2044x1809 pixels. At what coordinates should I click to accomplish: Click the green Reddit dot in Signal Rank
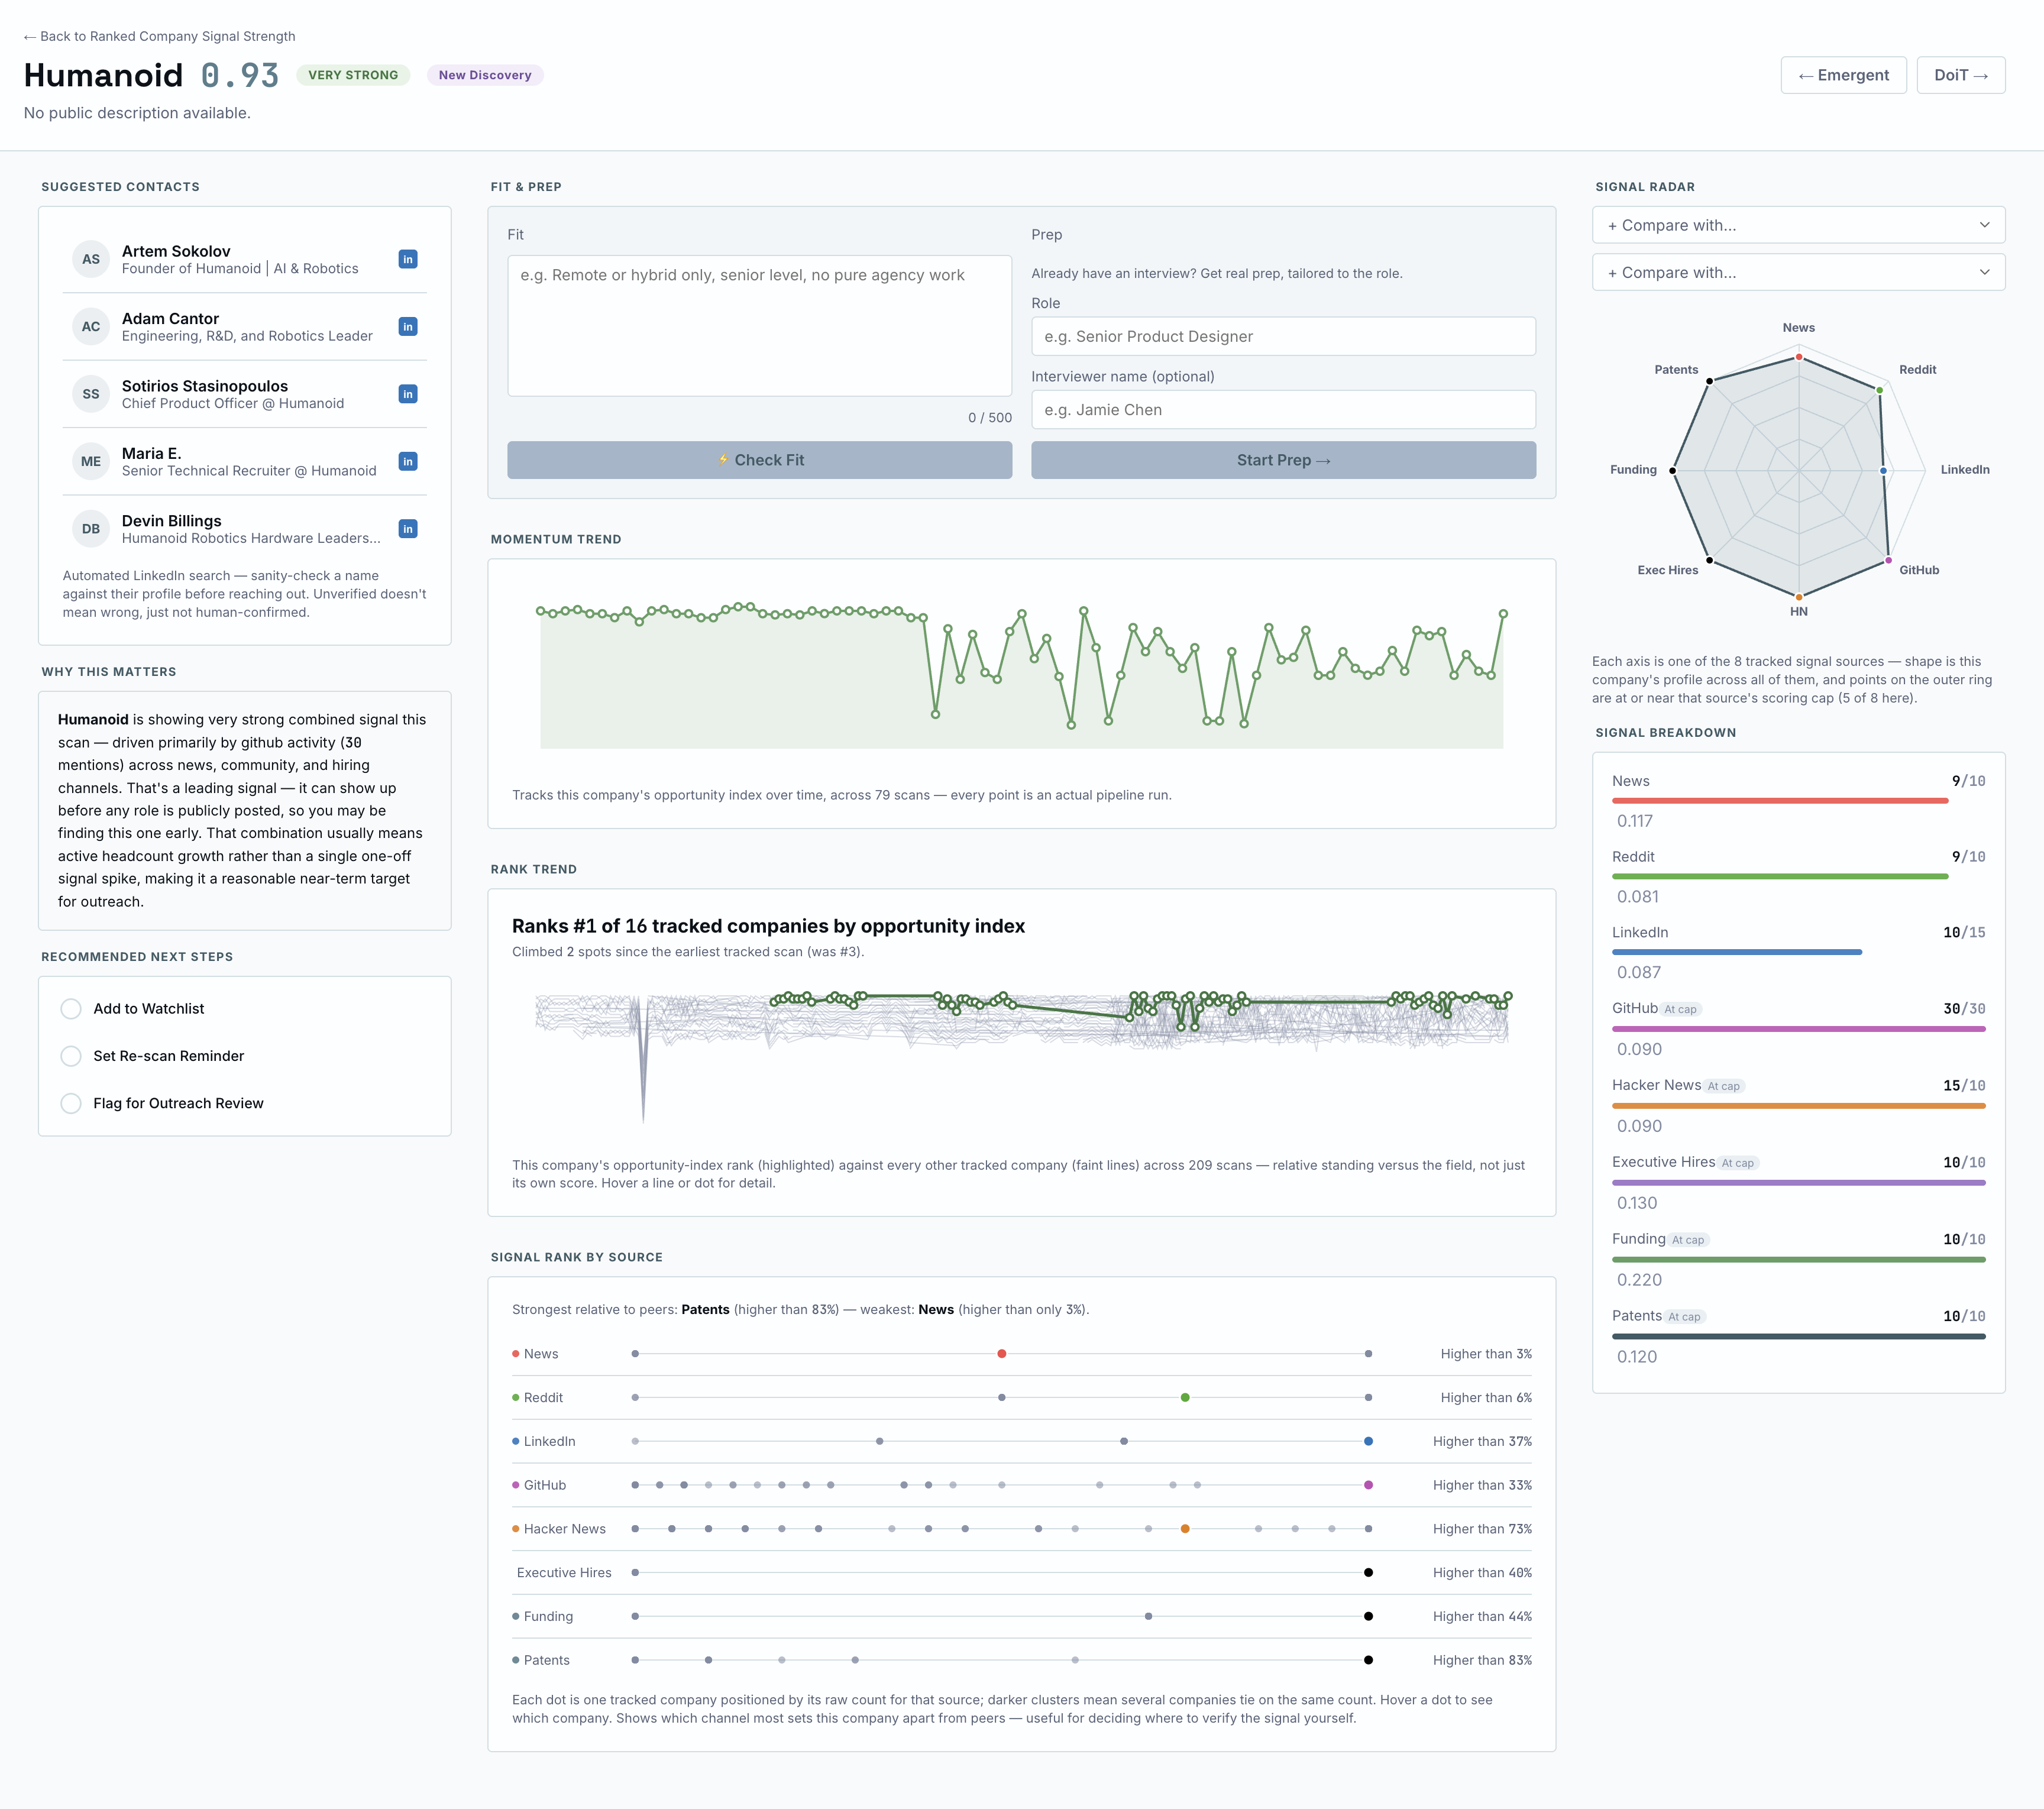(1185, 1397)
